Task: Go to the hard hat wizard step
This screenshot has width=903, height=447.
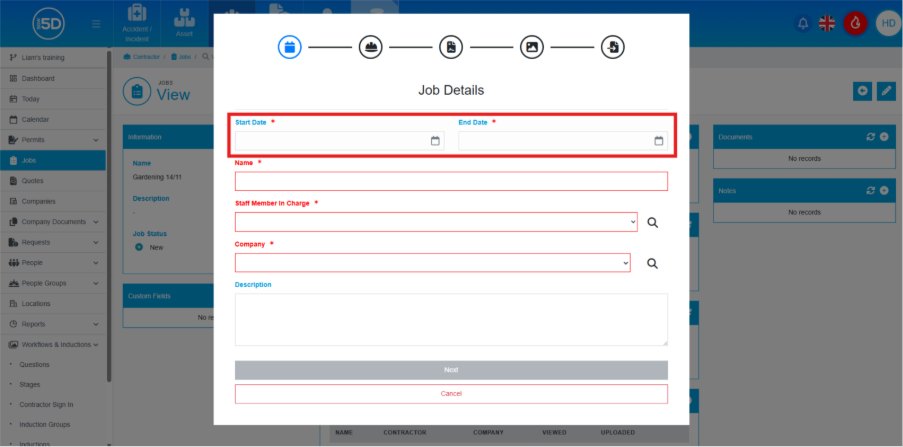Action: point(370,47)
